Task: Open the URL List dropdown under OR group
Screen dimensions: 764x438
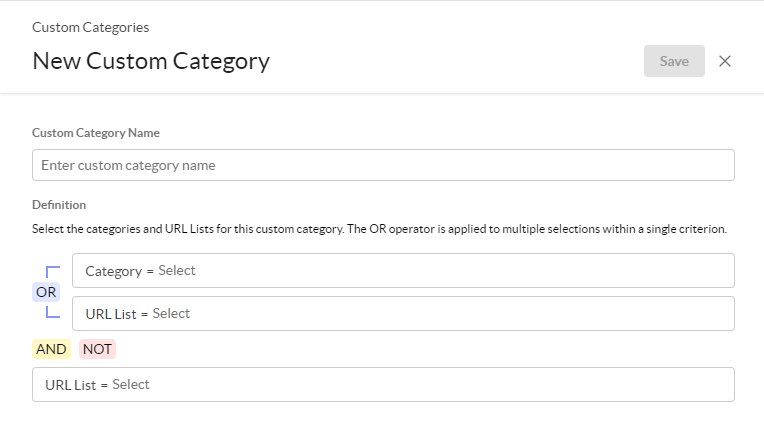Action: pos(403,313)
